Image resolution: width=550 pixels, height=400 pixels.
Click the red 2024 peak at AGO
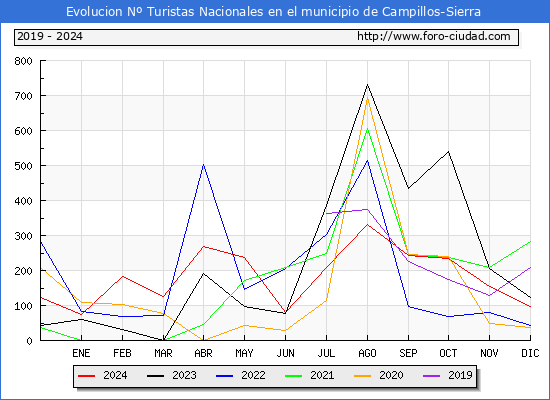[x=367, y=224]
